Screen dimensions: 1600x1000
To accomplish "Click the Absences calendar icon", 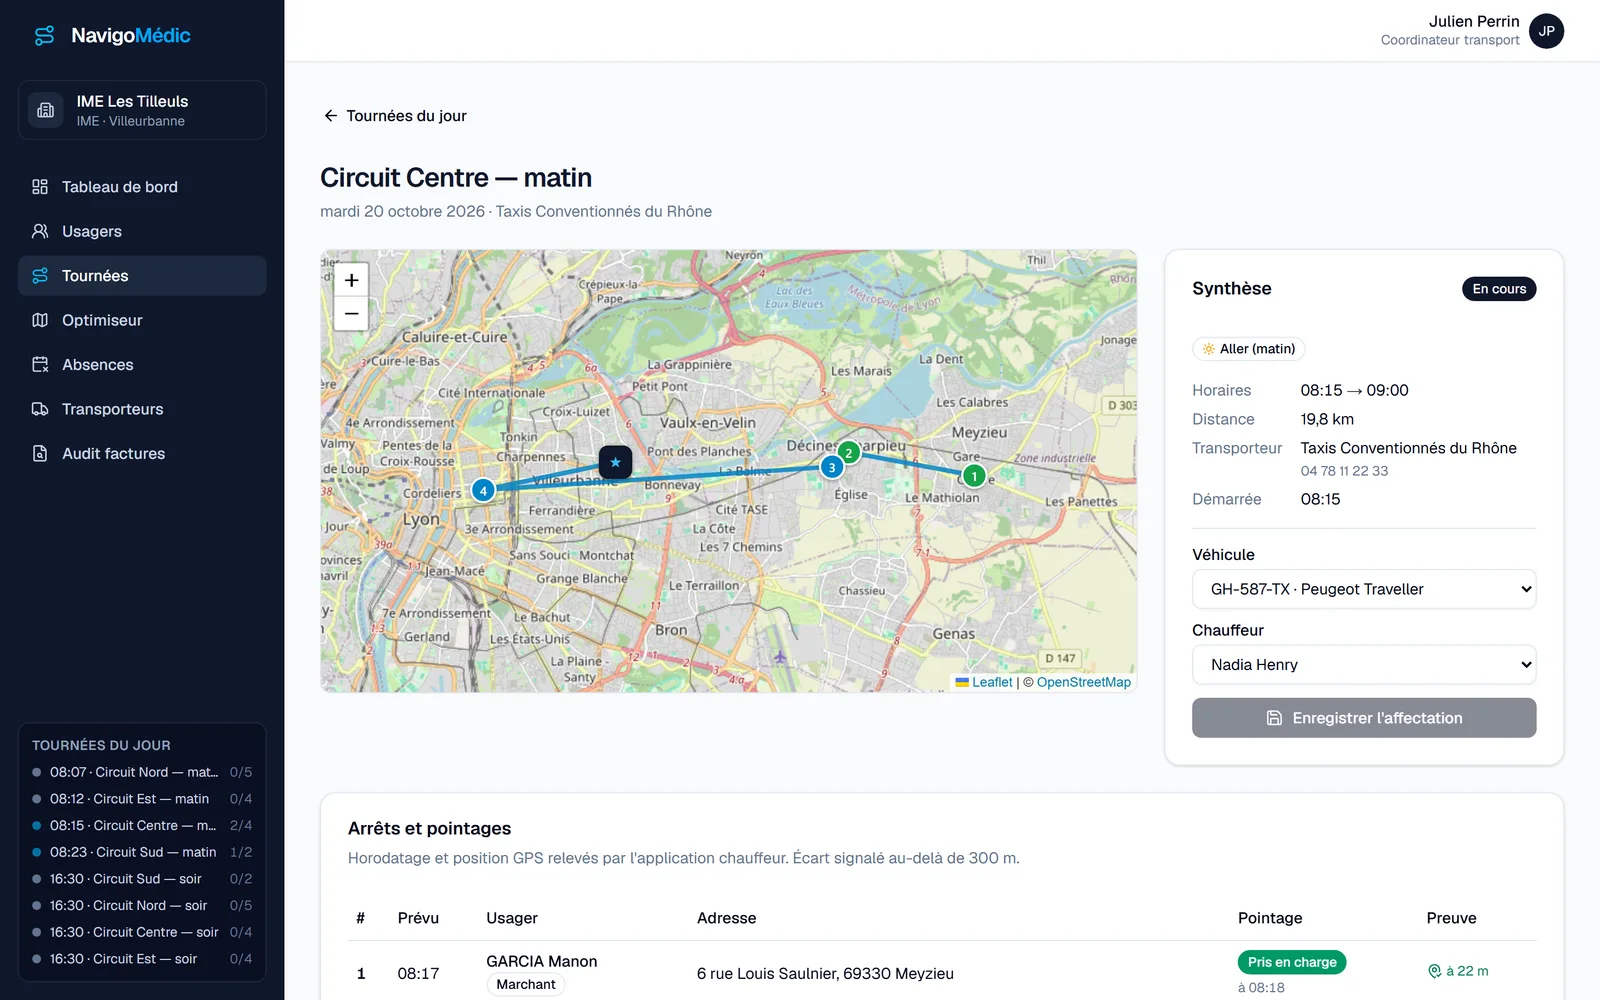I will pos(40,365).
